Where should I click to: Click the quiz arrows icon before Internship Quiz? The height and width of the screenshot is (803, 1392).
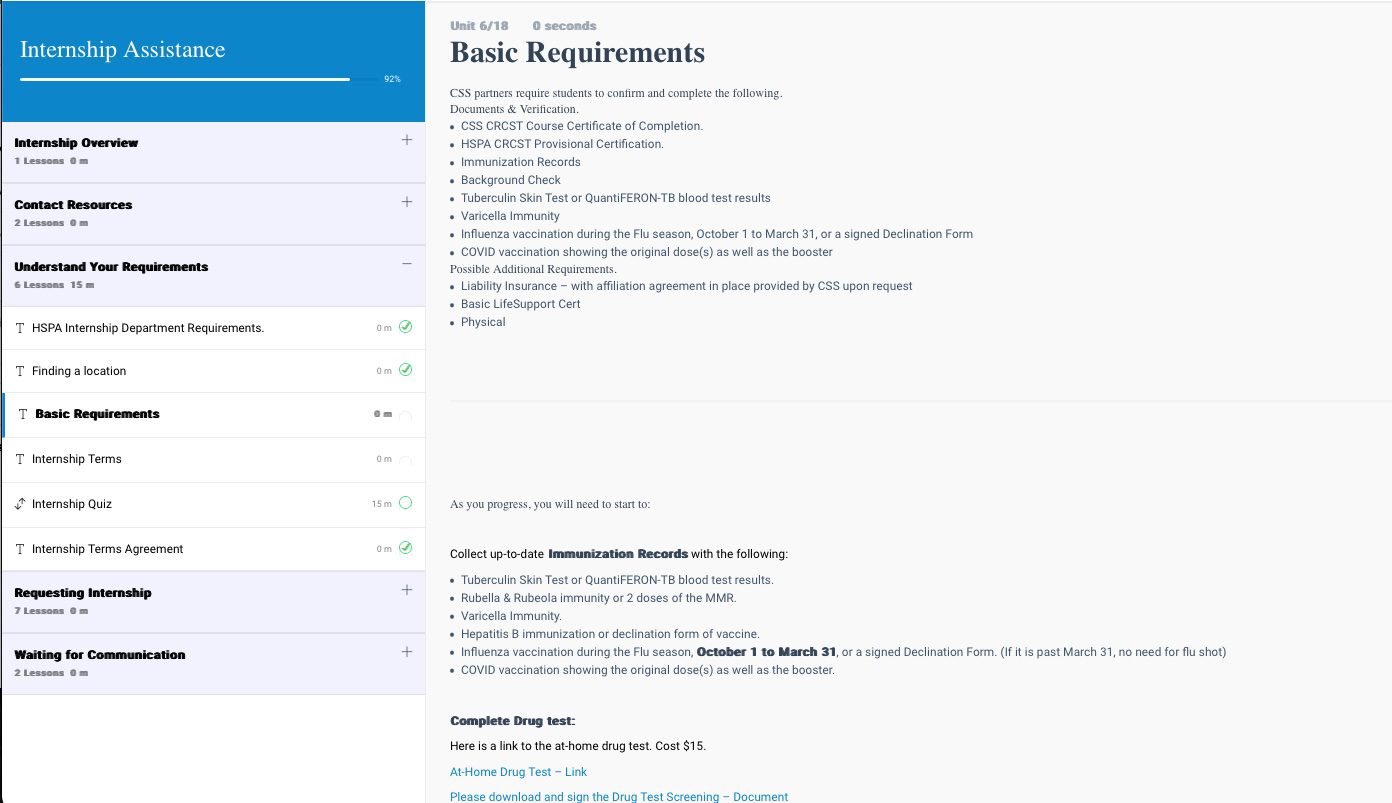[x=20, y=504]
